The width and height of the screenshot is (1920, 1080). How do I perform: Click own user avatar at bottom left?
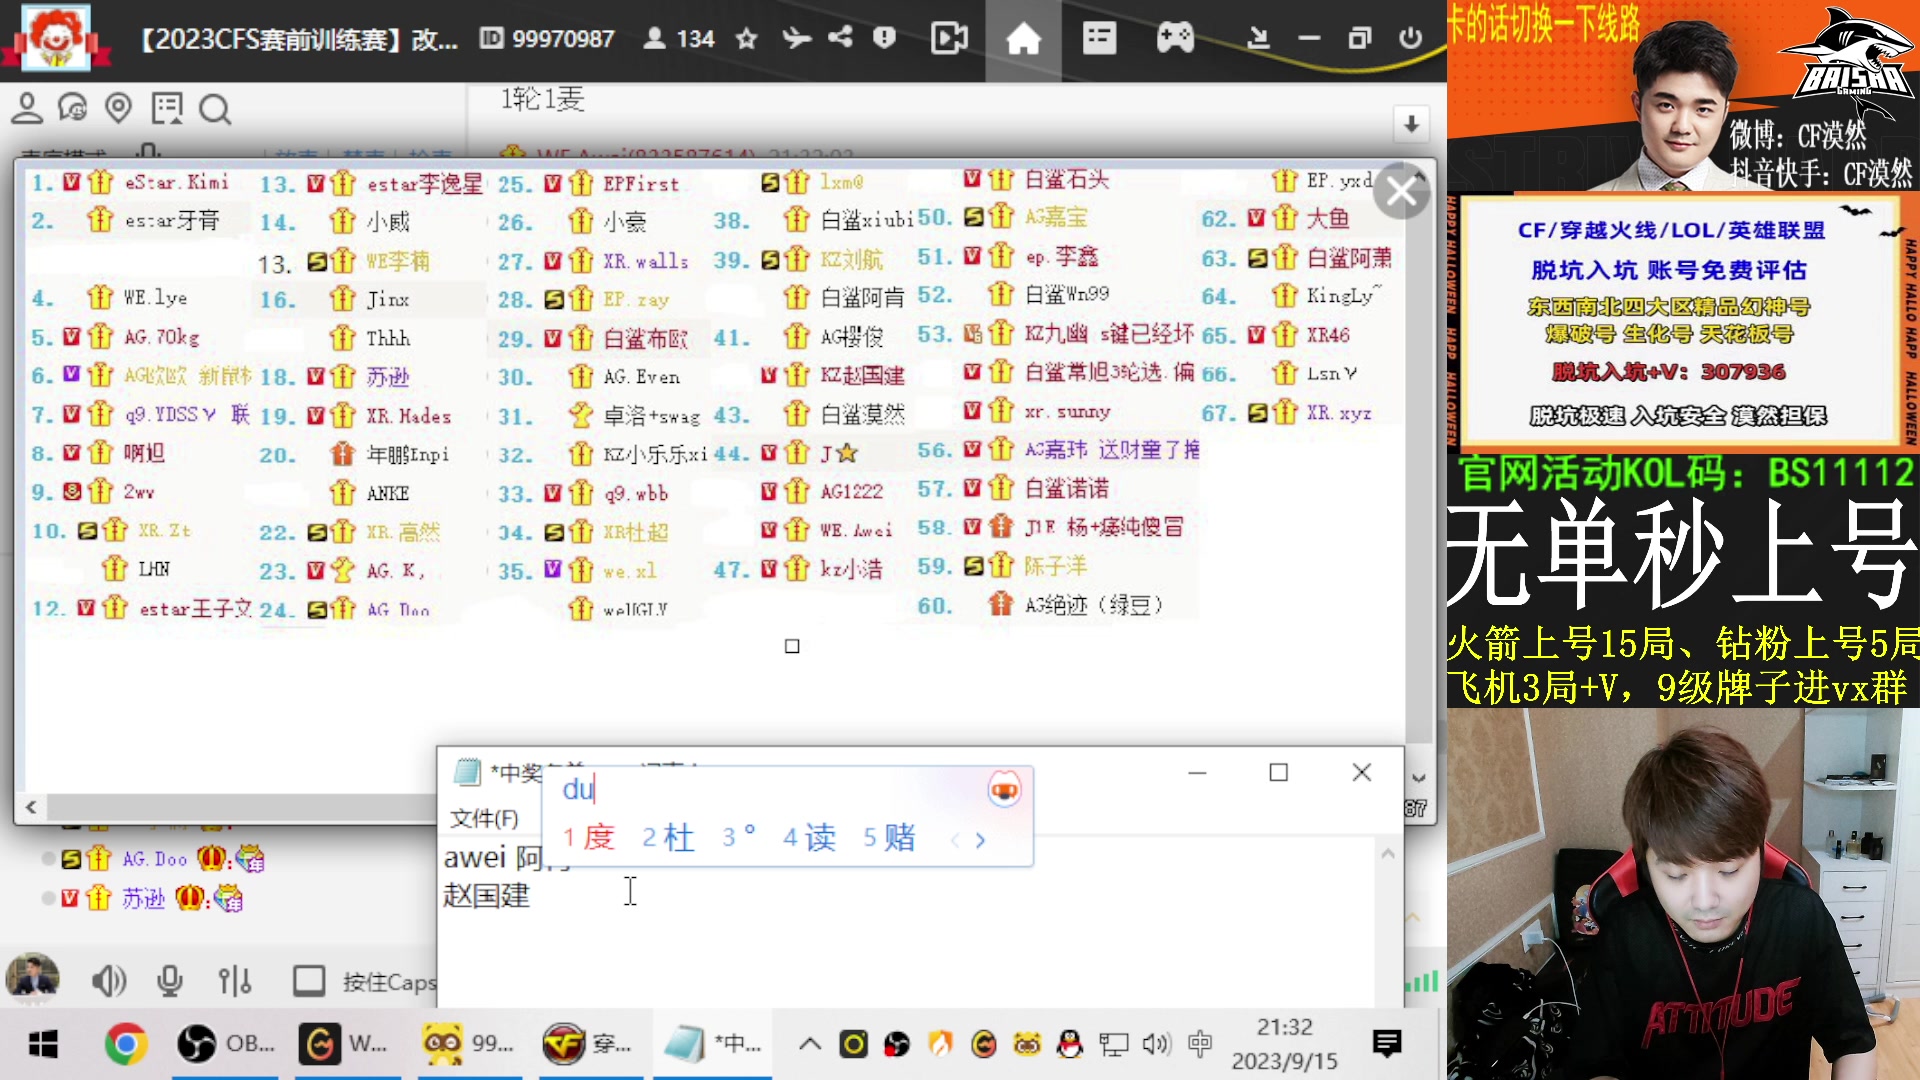click(32, 977)
